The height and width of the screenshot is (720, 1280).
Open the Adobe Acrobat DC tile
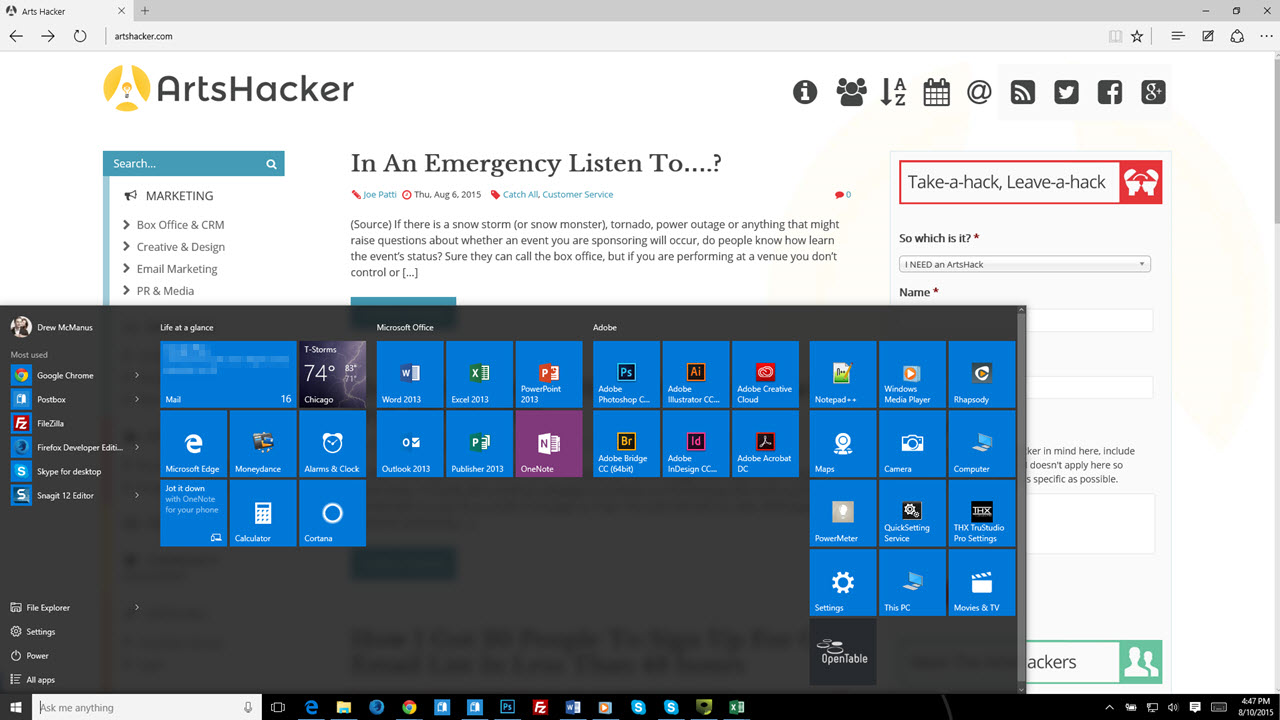(765, 443)
